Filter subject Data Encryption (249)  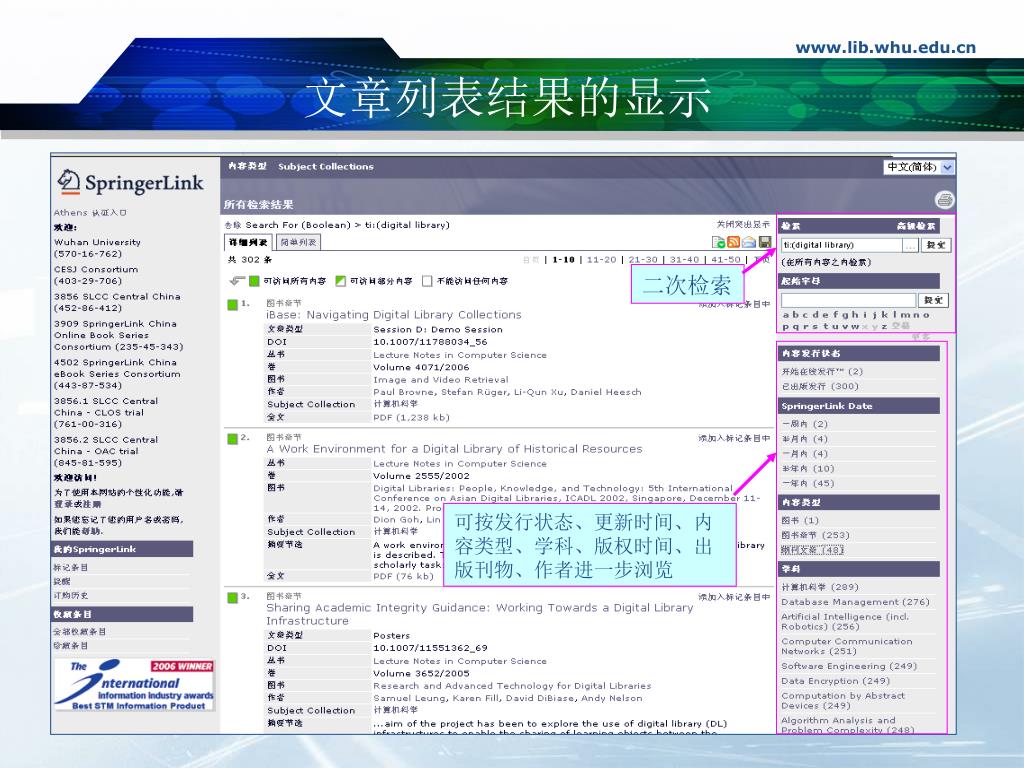[x=835, y=680]
